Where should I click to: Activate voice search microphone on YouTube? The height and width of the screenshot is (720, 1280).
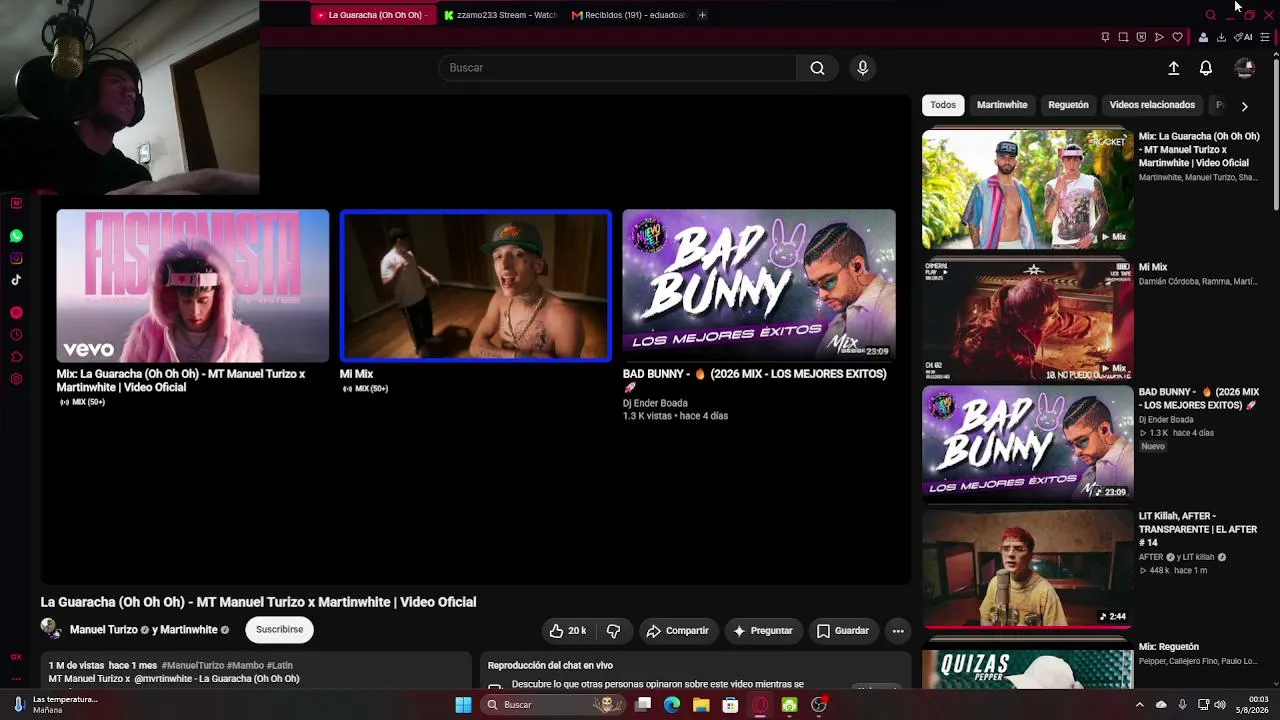tap(863, 68)
